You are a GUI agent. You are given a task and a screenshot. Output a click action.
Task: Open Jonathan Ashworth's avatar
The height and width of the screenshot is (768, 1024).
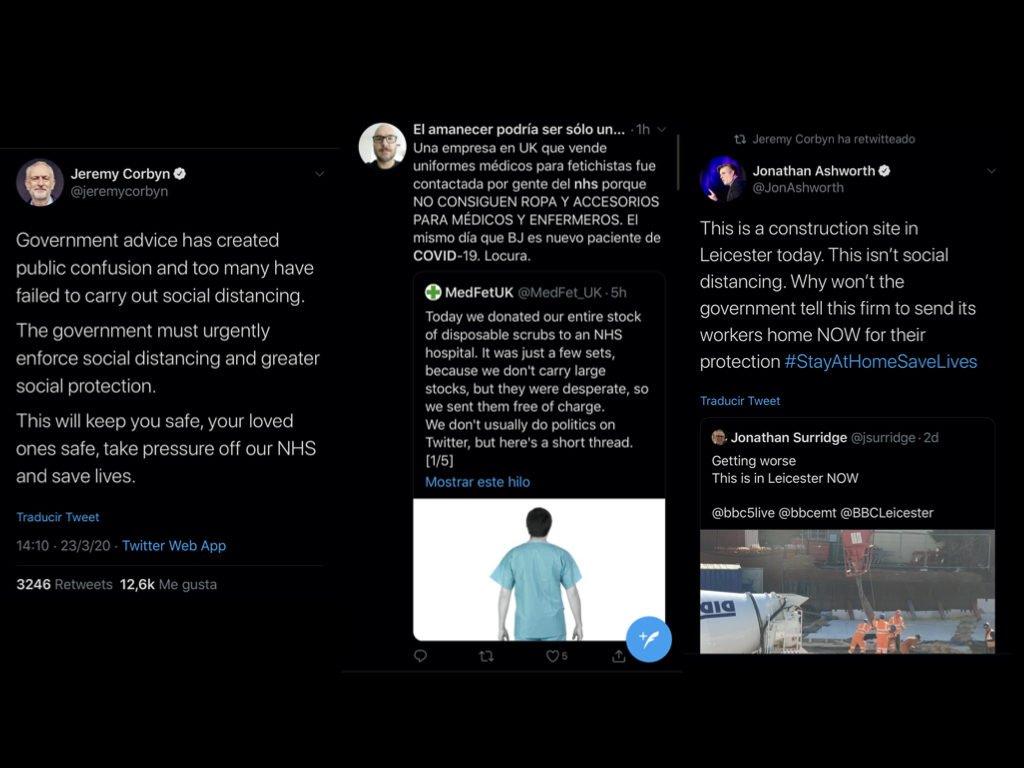click(722, 178)
